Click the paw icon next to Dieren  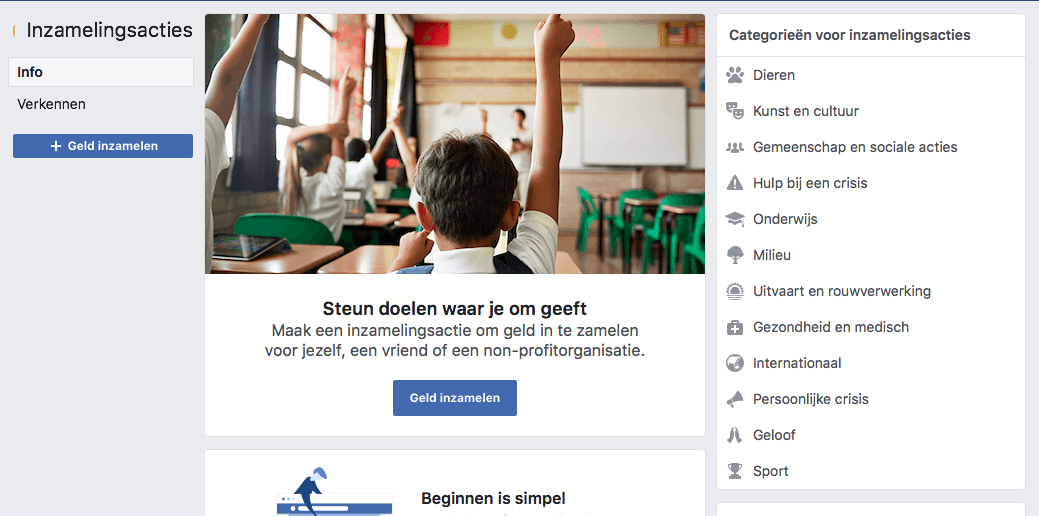click(x=734, y=75)
